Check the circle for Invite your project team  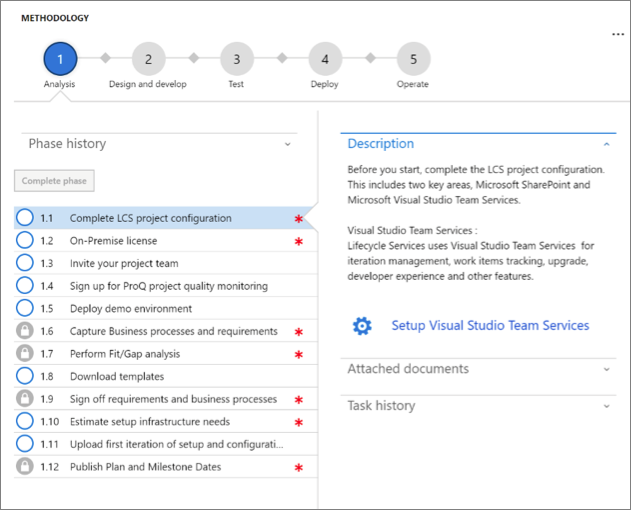pyautogui.click(x=25, y=263)
